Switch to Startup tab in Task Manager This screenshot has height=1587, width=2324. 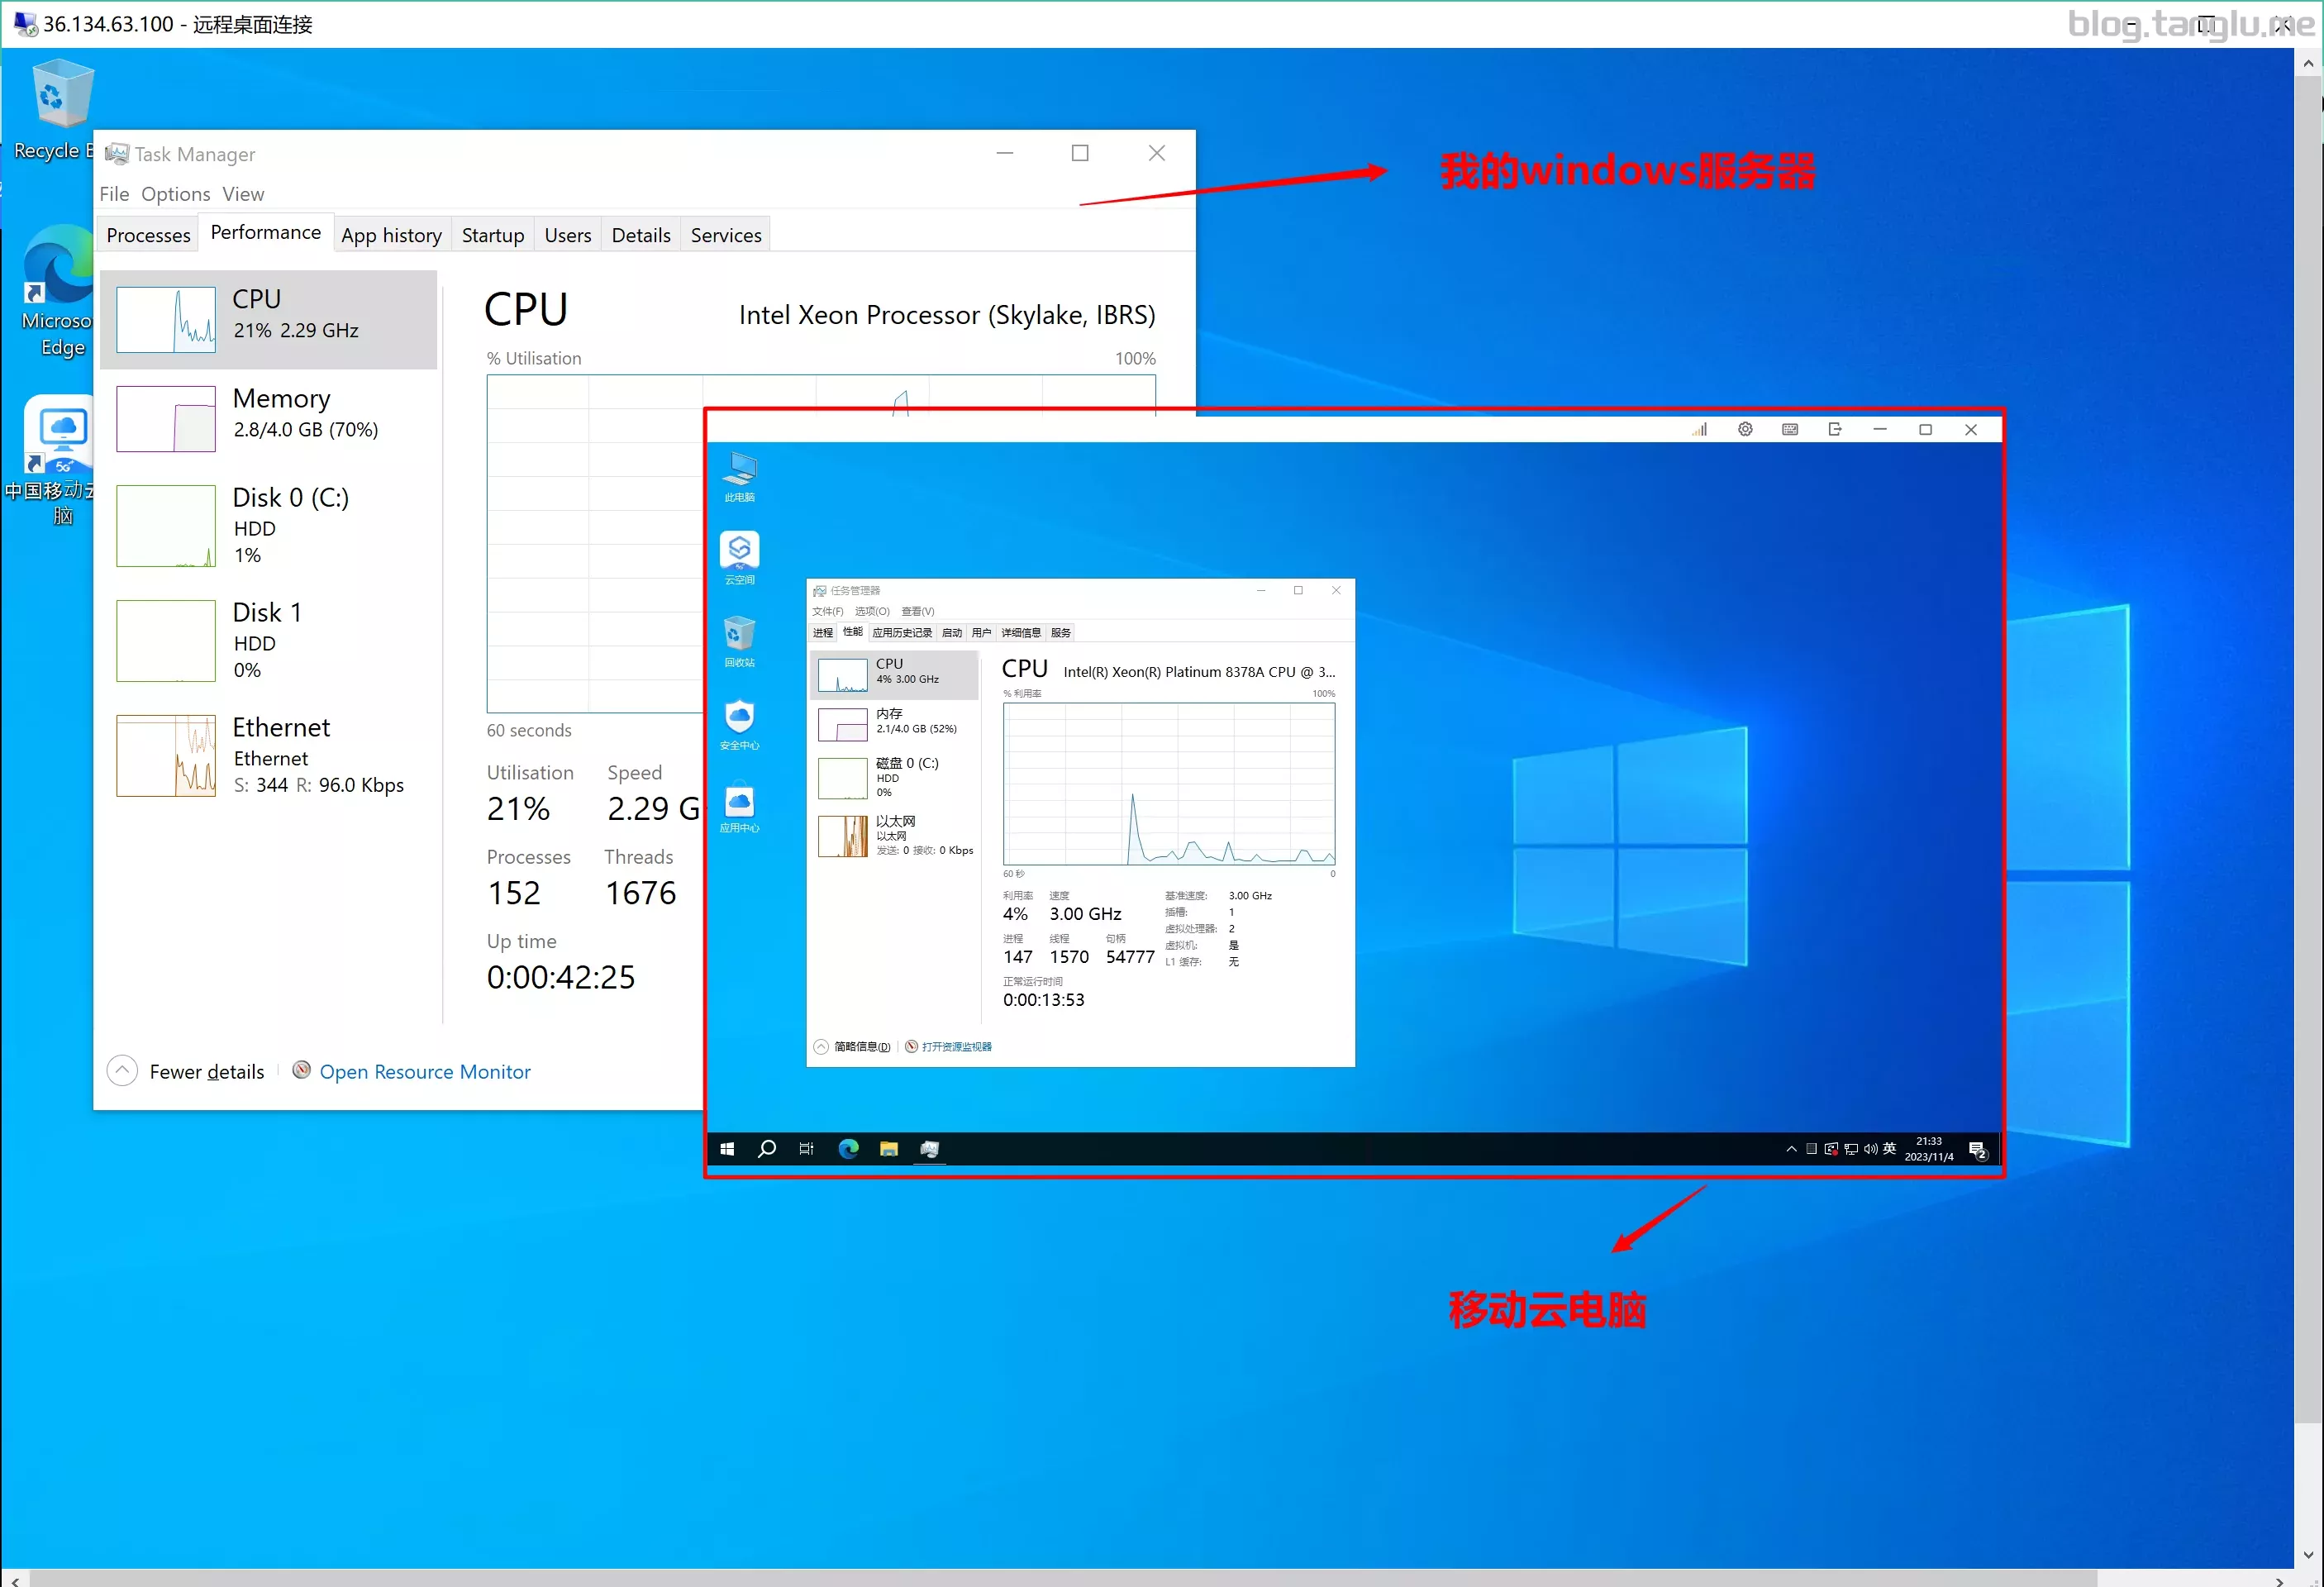coord(493,233)
